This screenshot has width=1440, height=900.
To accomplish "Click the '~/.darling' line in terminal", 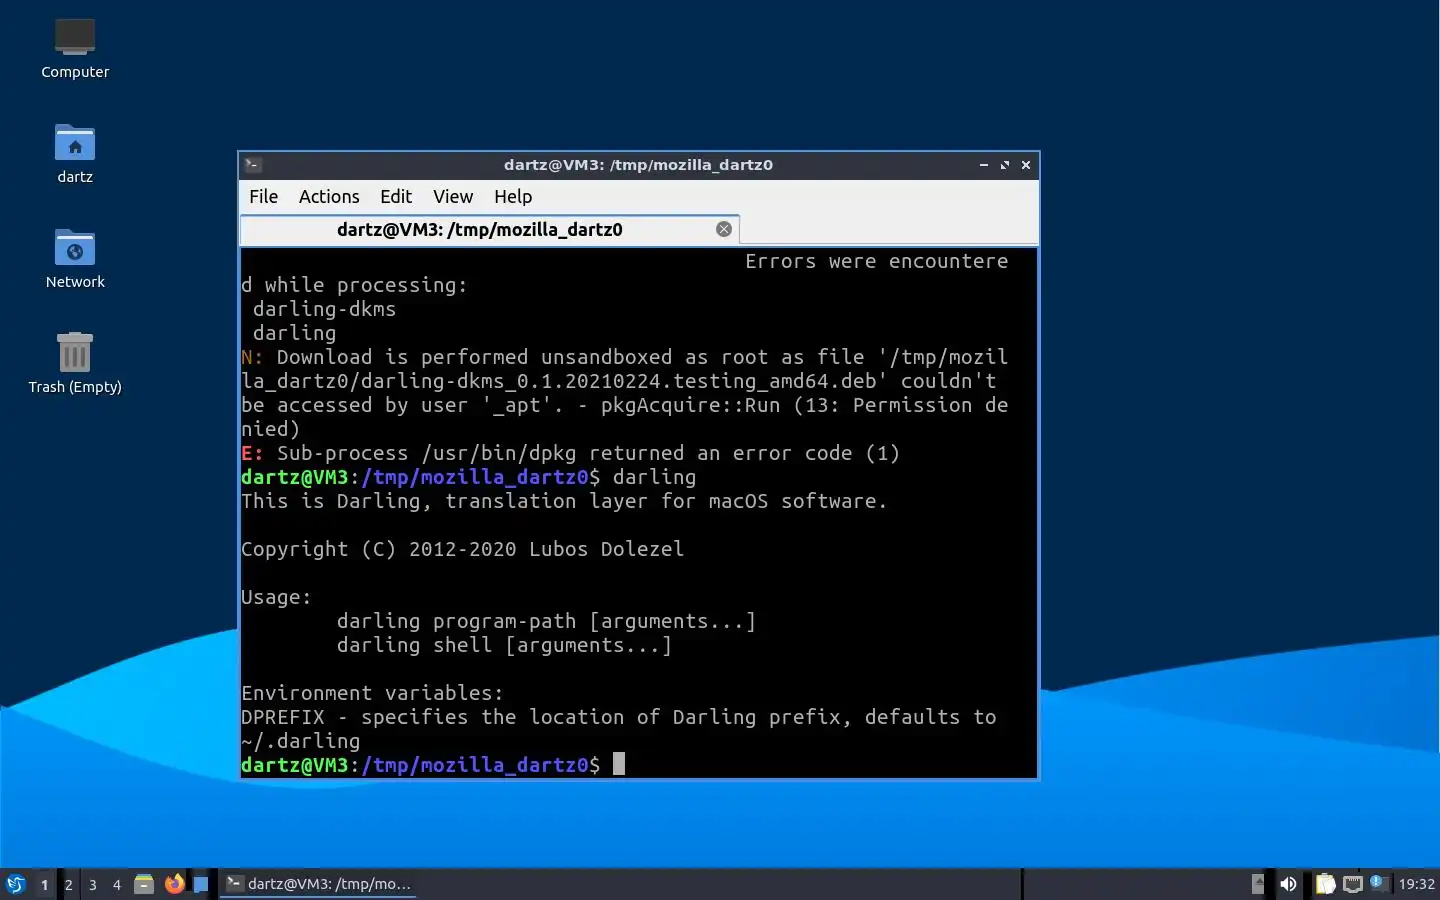I will [x=300, y=741].
